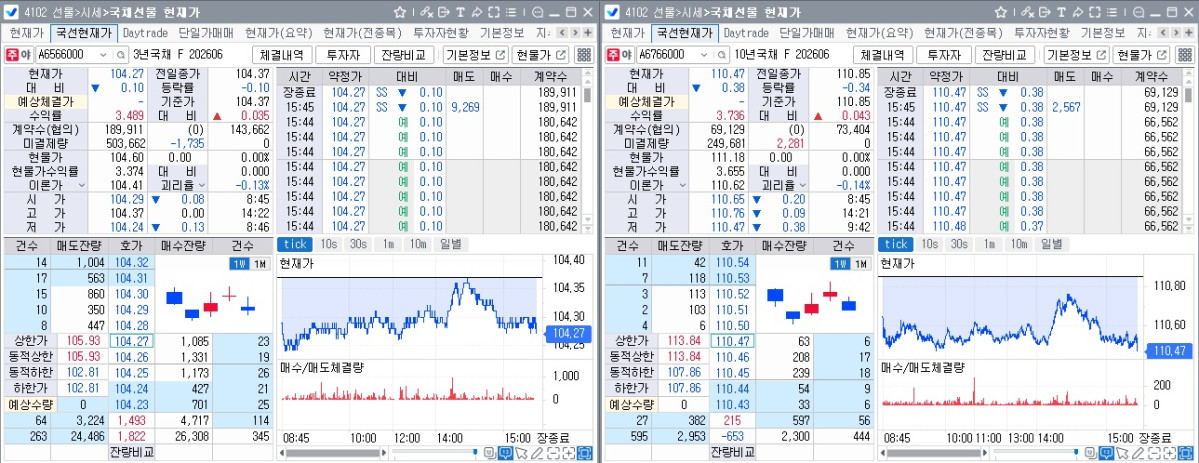The height and width of the screenshot is (463, 1199).
Task: Select the 1M candle toggle in the left window
Action: 260,264
